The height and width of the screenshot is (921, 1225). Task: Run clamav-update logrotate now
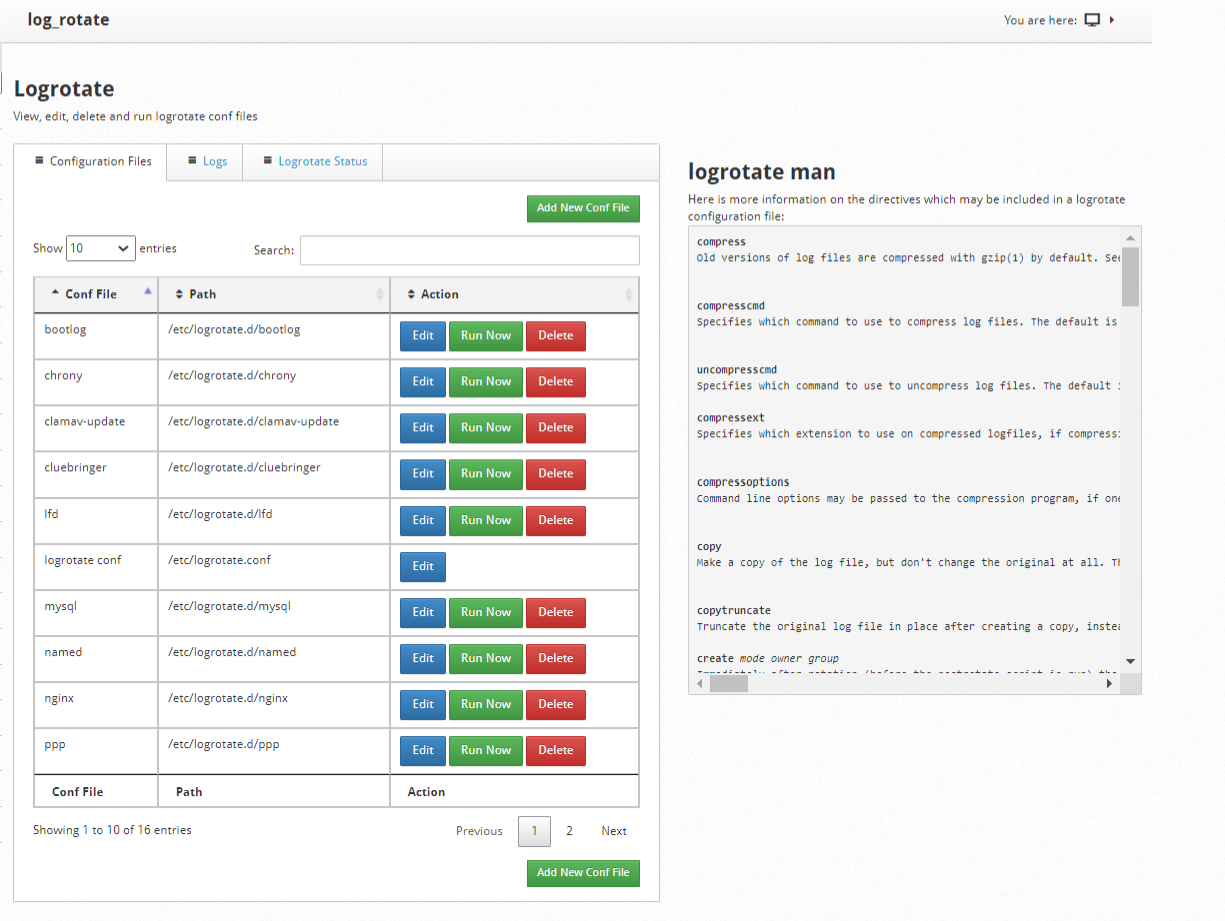click(x=486, y=428)
